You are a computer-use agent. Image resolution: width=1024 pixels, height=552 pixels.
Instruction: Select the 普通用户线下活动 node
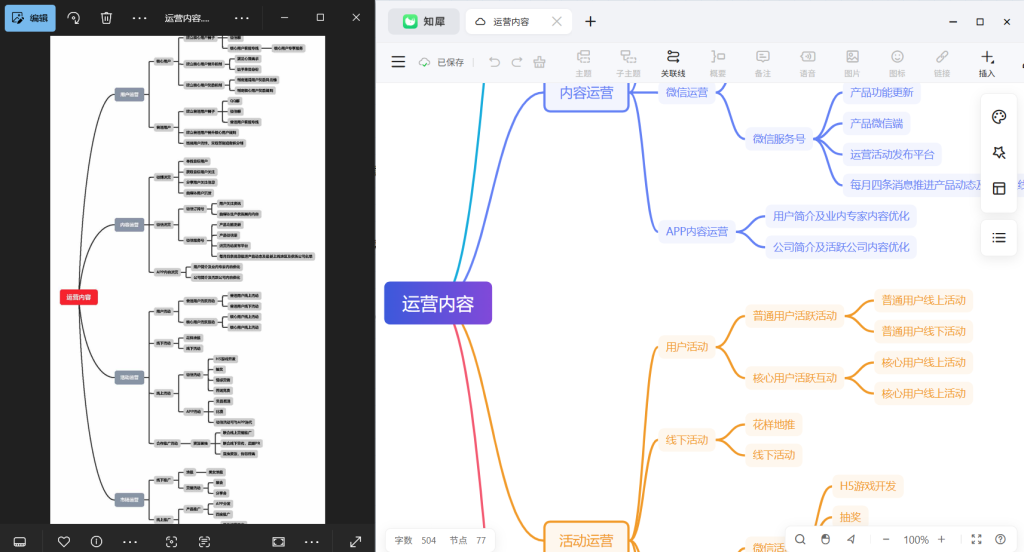click(x=923, y=331)
